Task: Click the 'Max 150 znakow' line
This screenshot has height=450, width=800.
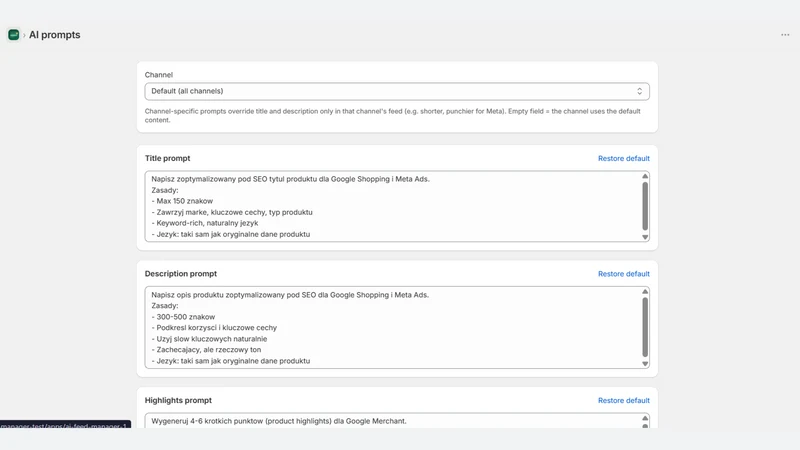Action: coord(182,201)
